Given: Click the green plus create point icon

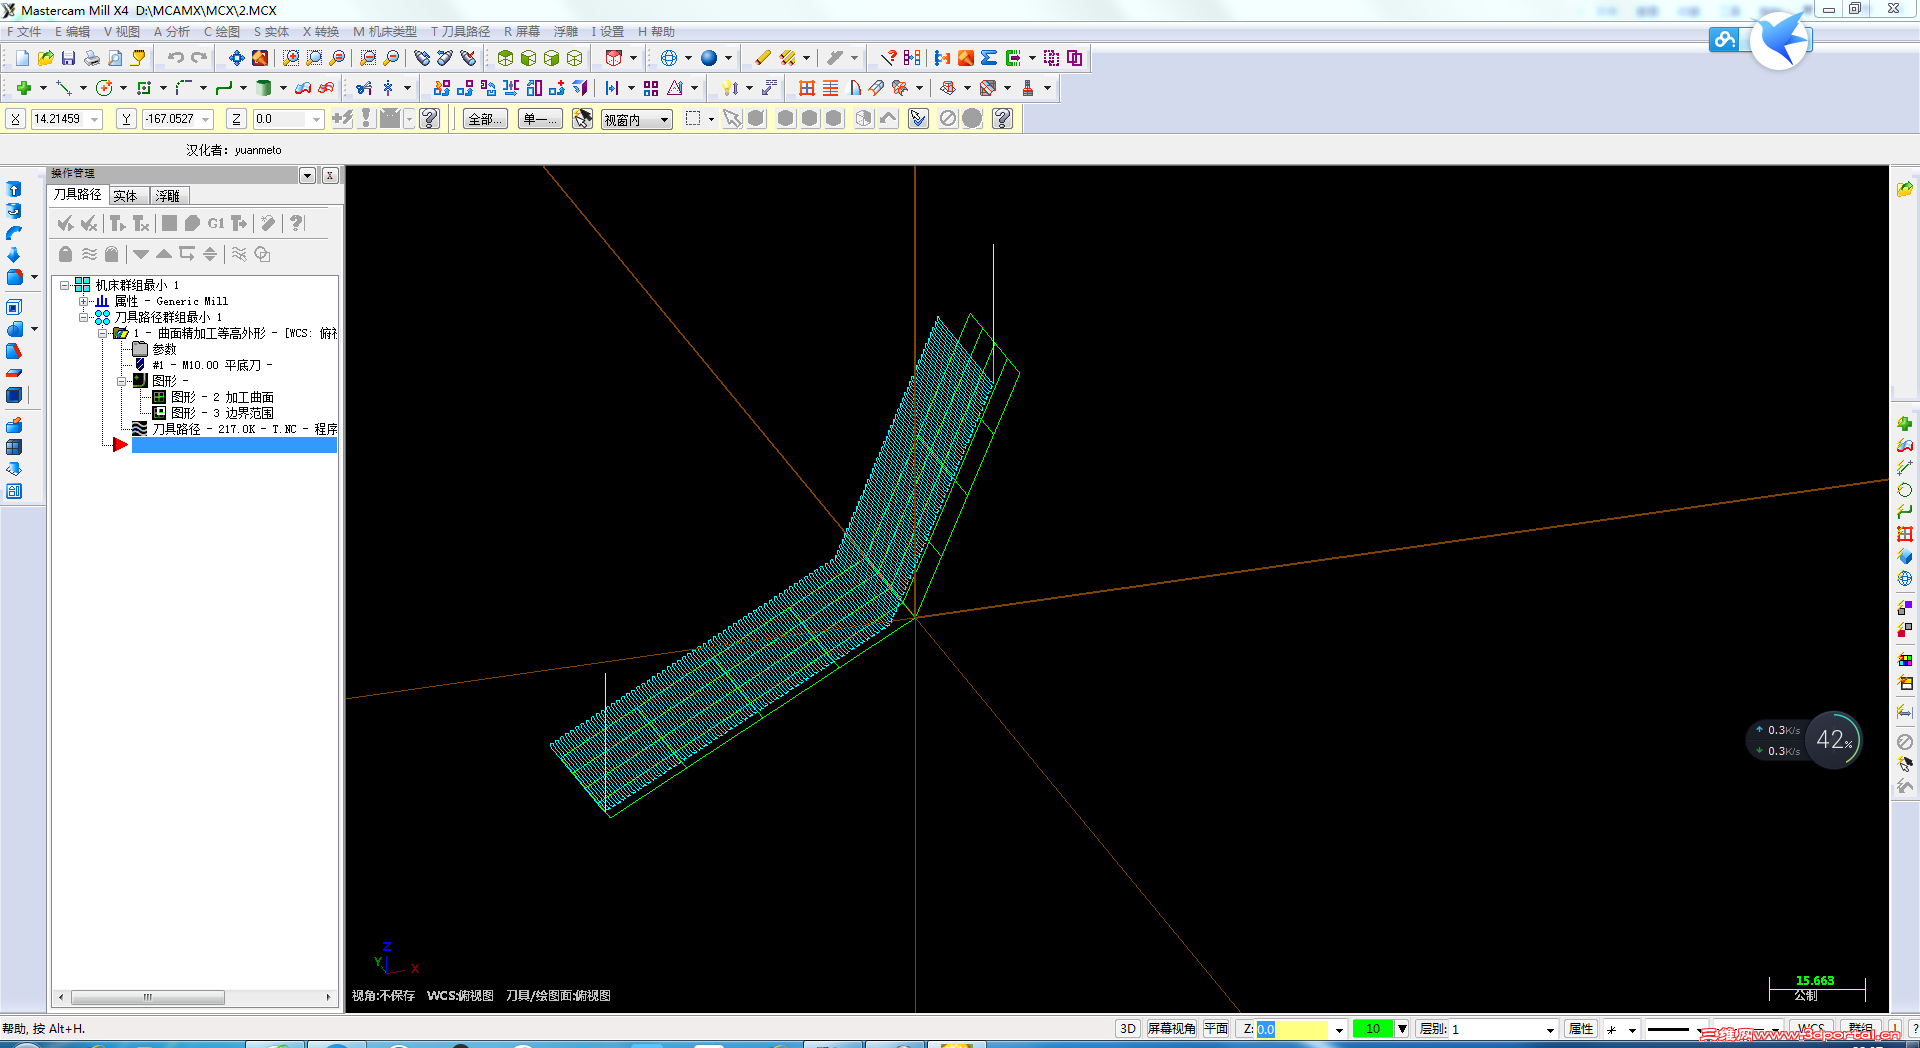Looking at the screenshot, I should [x=24, y=88].
